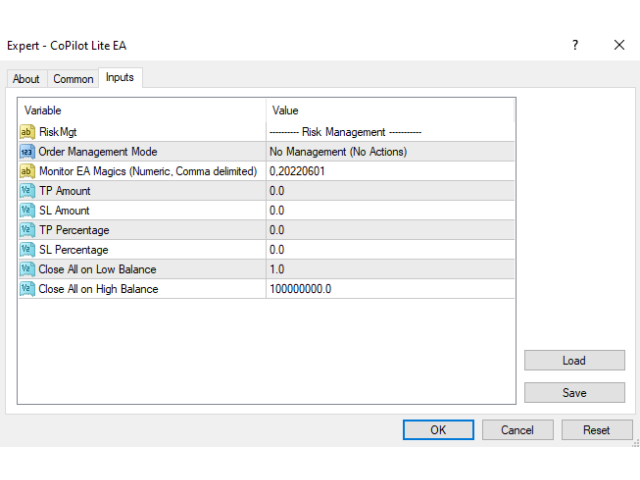Reset inputs to default values
This screenshot has height=480, width=640.
(x=597, y=430)
